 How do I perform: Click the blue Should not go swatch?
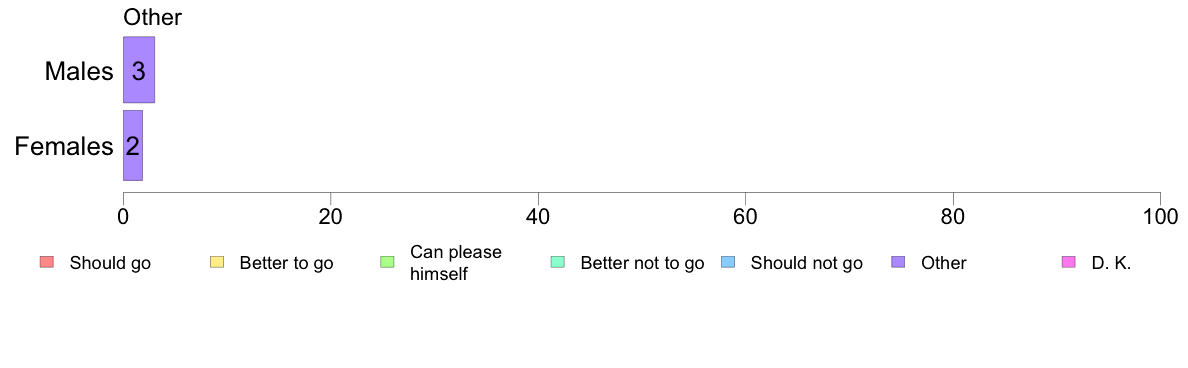tap(727, 263)
